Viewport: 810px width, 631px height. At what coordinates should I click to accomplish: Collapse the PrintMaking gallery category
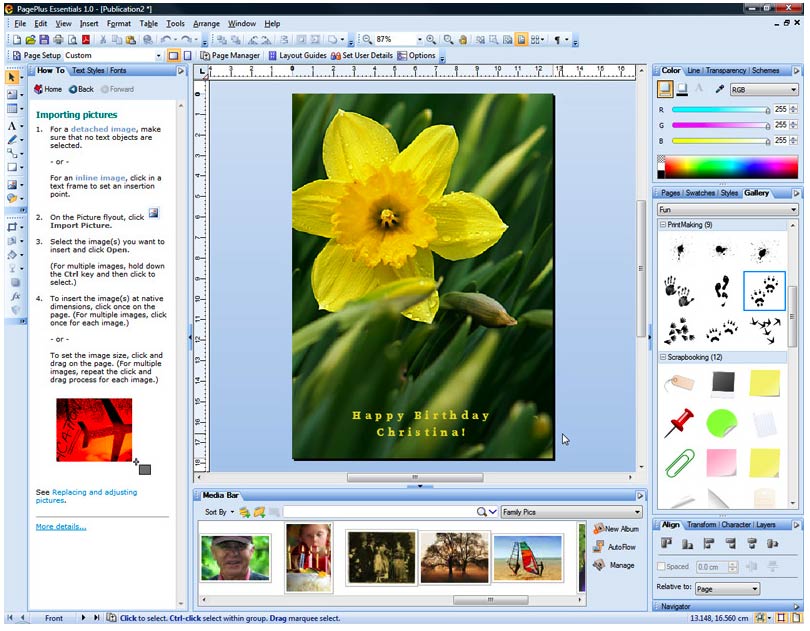(663, 225)
